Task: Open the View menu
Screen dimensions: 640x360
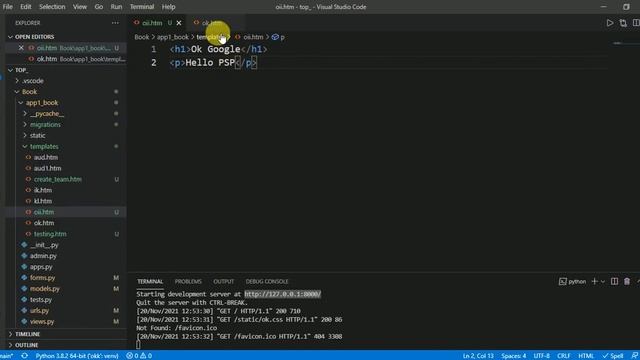Action: pos(80,7)
